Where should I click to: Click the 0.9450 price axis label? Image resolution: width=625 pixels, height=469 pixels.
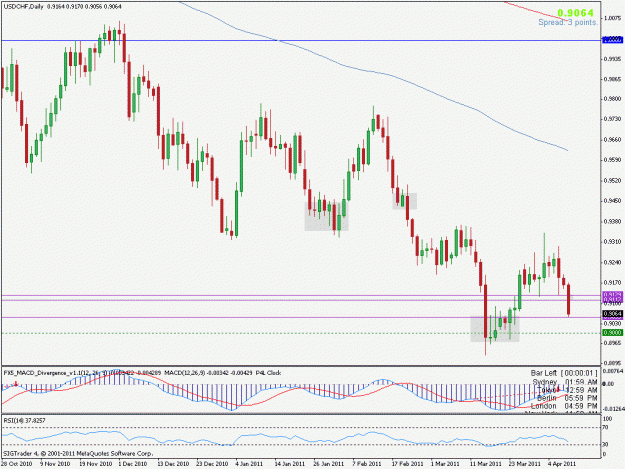click(x=613, y=201)
